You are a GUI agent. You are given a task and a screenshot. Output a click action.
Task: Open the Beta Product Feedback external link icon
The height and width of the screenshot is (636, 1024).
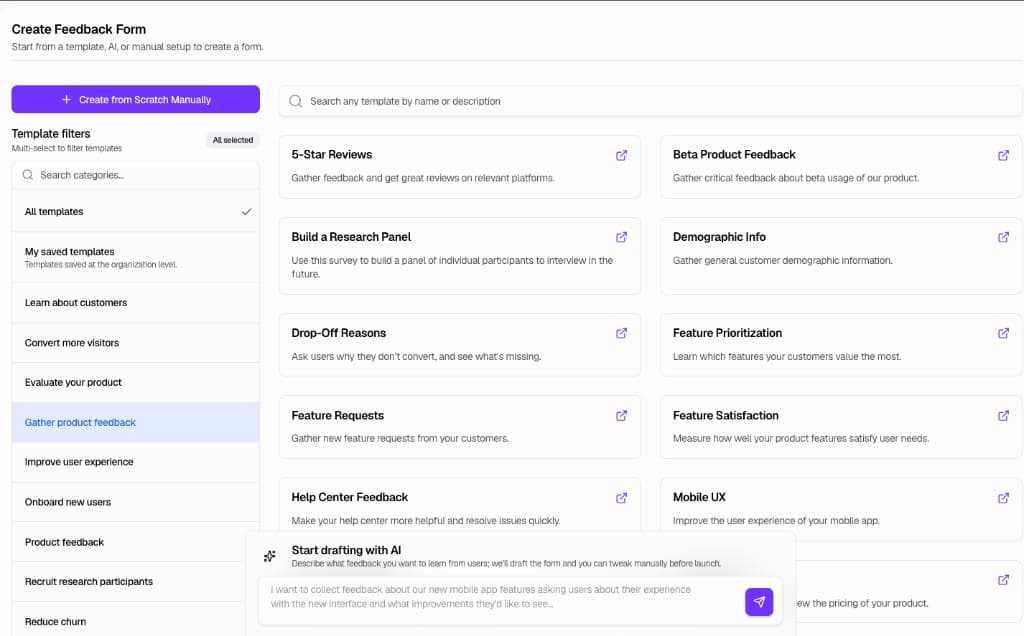tap(1003, 155)
